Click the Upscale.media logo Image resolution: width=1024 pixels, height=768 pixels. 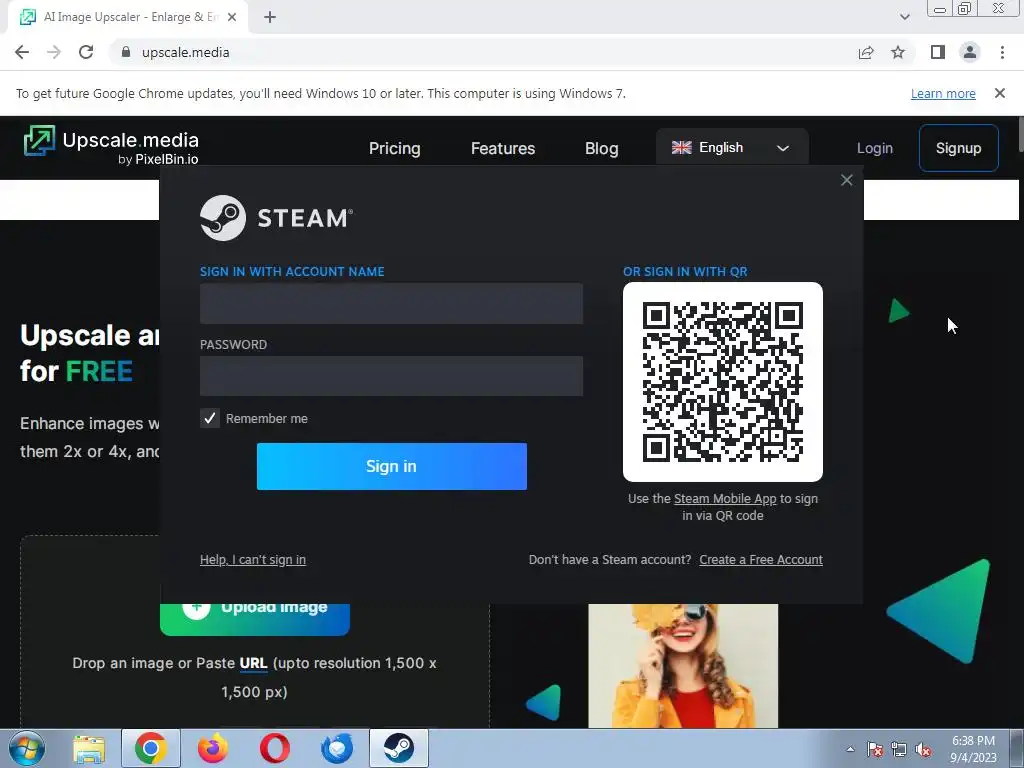(111, 146)
